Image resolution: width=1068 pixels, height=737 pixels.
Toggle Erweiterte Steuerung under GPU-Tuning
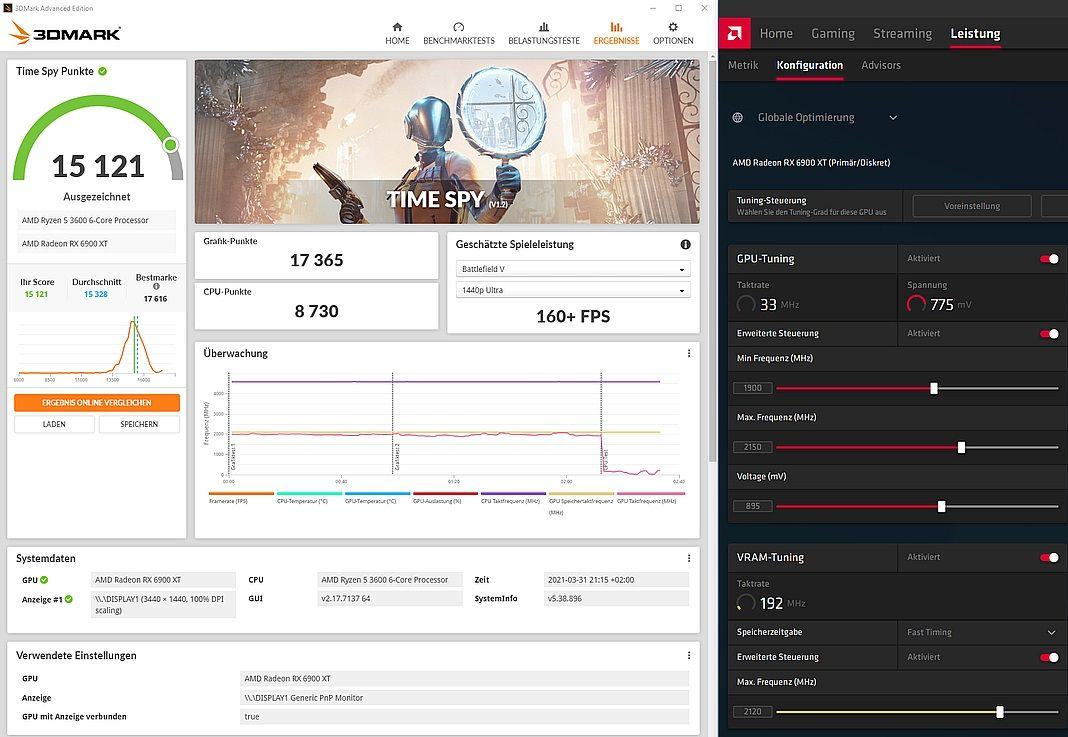[1049, 334]
